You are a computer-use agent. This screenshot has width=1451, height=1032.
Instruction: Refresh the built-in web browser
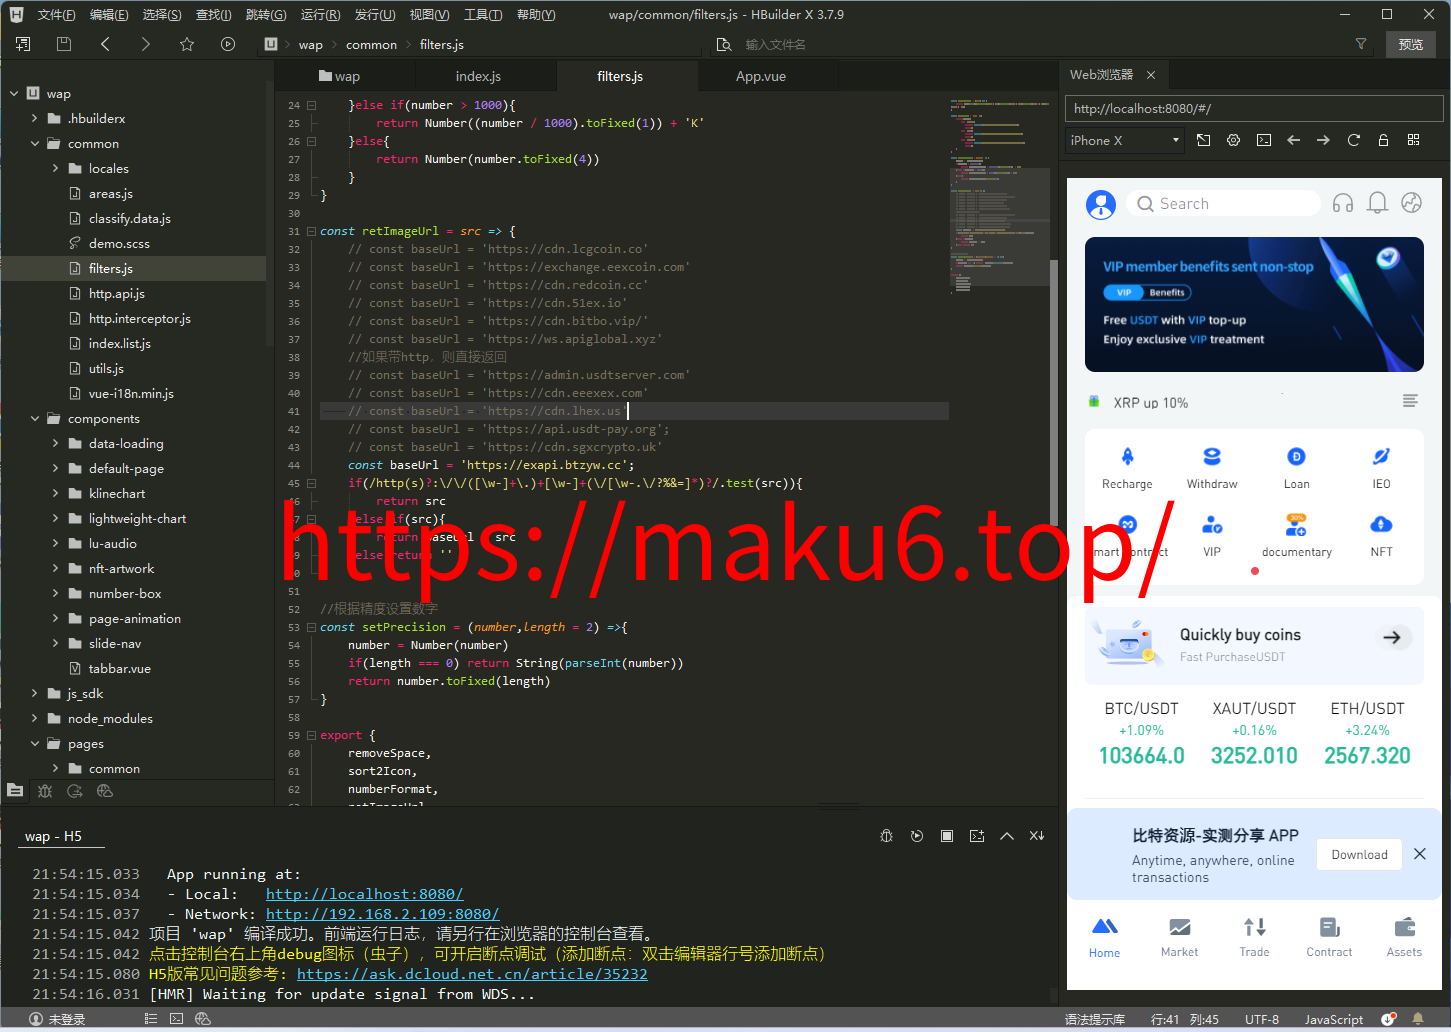[x=1354, y=140]
